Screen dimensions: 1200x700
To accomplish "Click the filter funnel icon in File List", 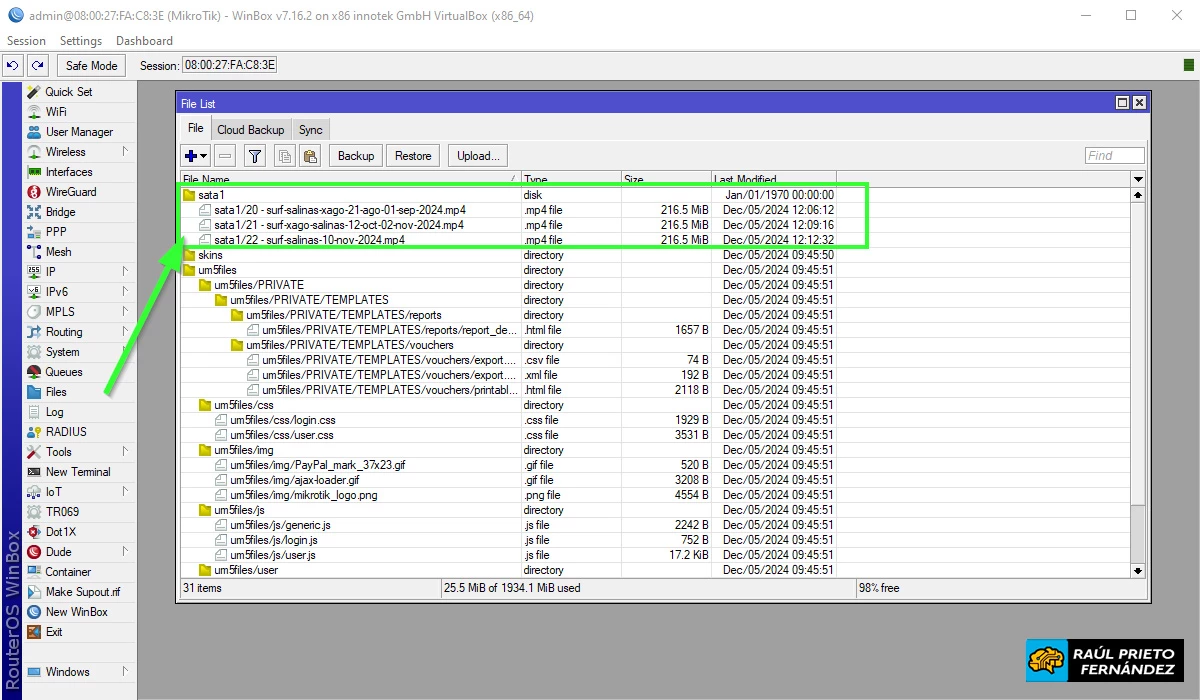I will coord(255,155).
